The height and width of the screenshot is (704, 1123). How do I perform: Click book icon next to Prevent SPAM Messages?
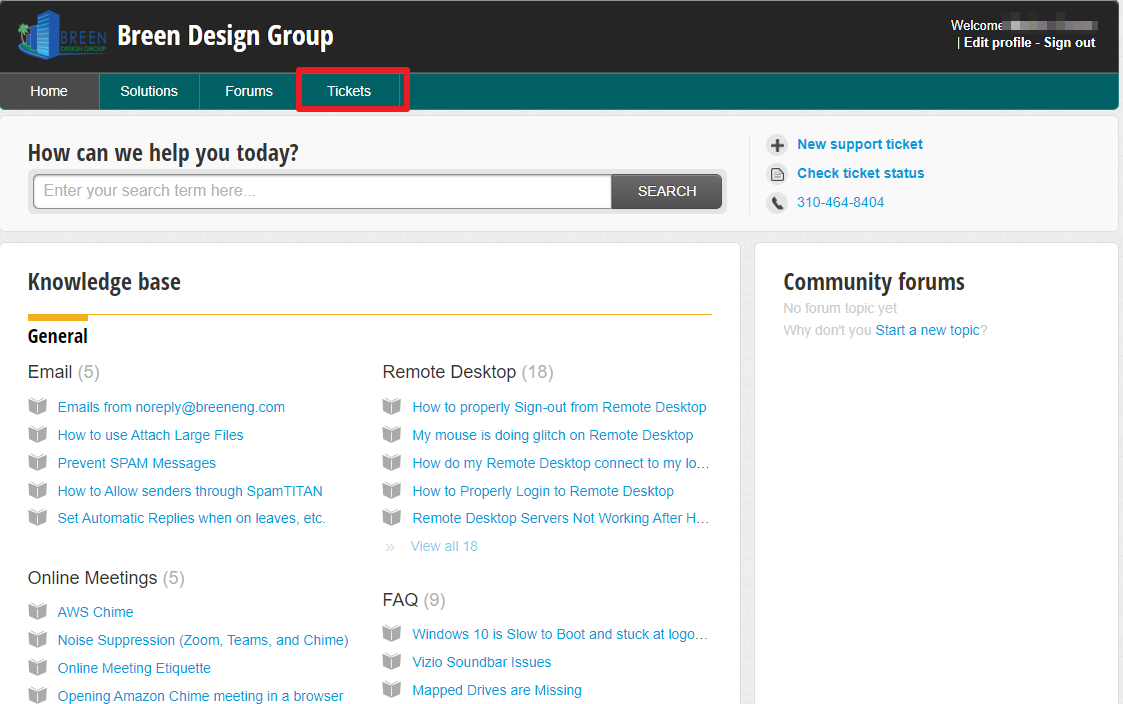[x=37, y=463]
